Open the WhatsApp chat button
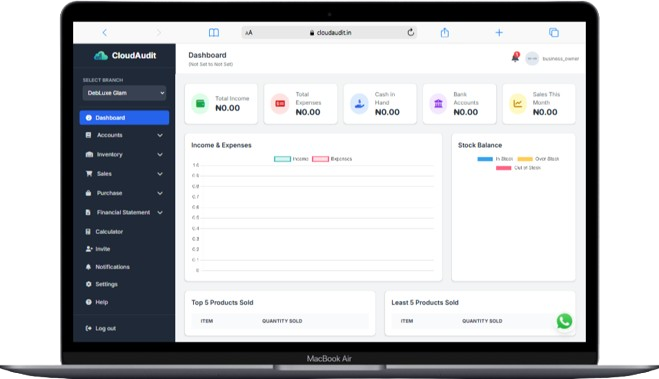This screenshot has height=379, width=659. coord(564,321)
